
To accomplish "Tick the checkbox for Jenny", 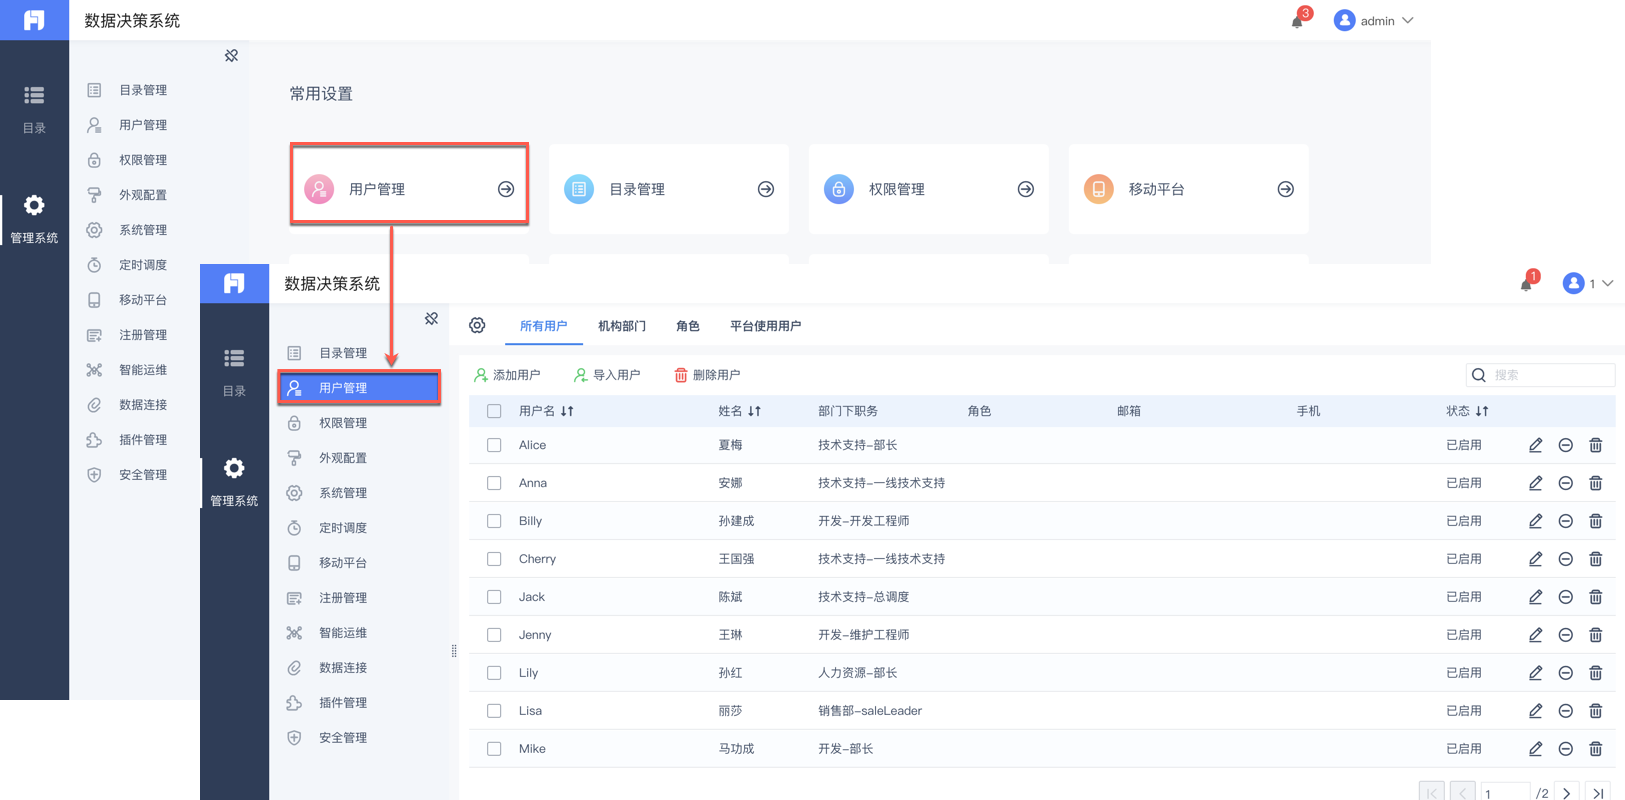I will [494, 635].
